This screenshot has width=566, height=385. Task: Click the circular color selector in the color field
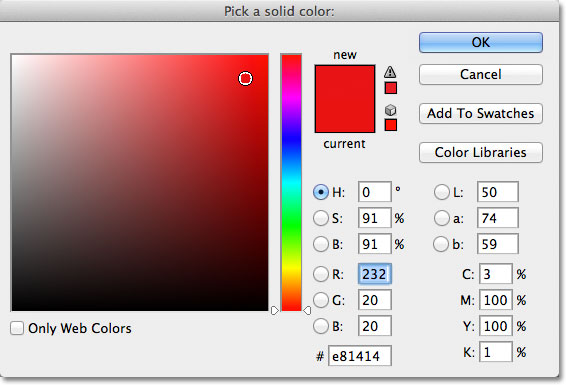coord(245,78)
